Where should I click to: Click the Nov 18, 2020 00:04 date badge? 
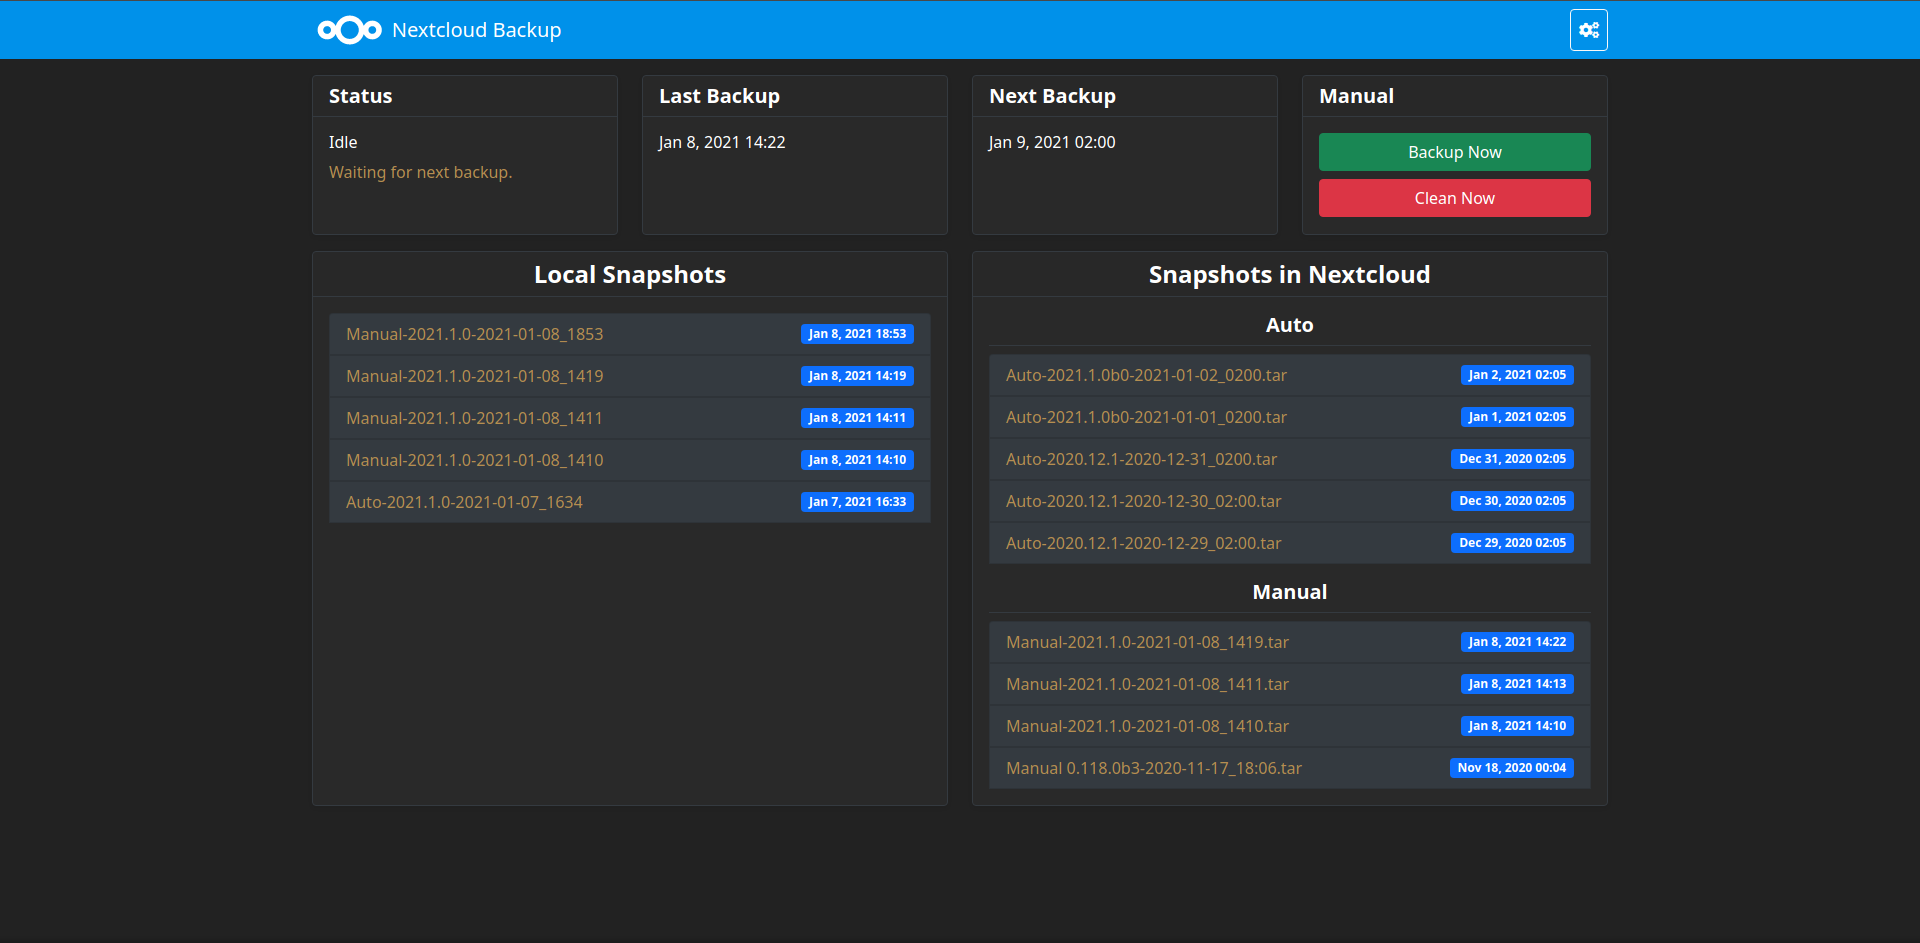point(1512,768)
